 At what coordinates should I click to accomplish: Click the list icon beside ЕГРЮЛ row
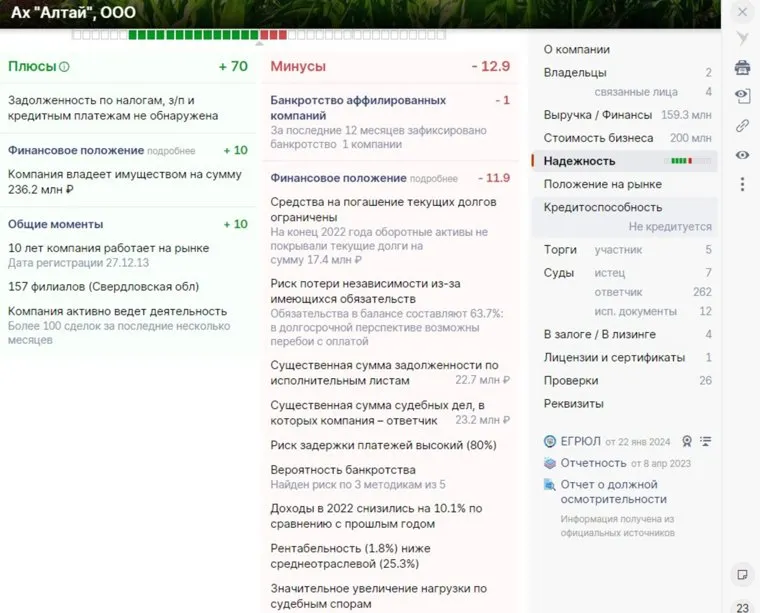tap(706, 441)
